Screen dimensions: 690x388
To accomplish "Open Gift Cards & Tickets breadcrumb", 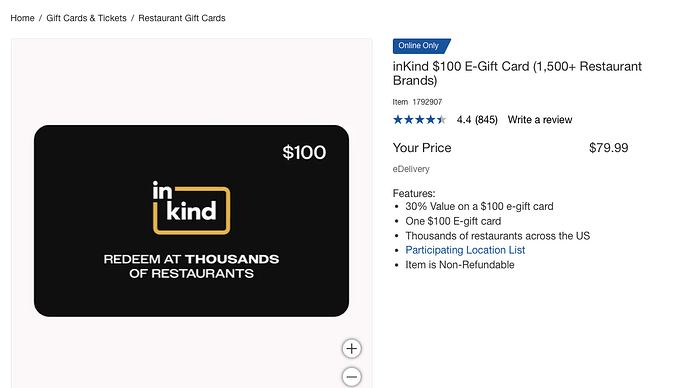I will [86, 18].
